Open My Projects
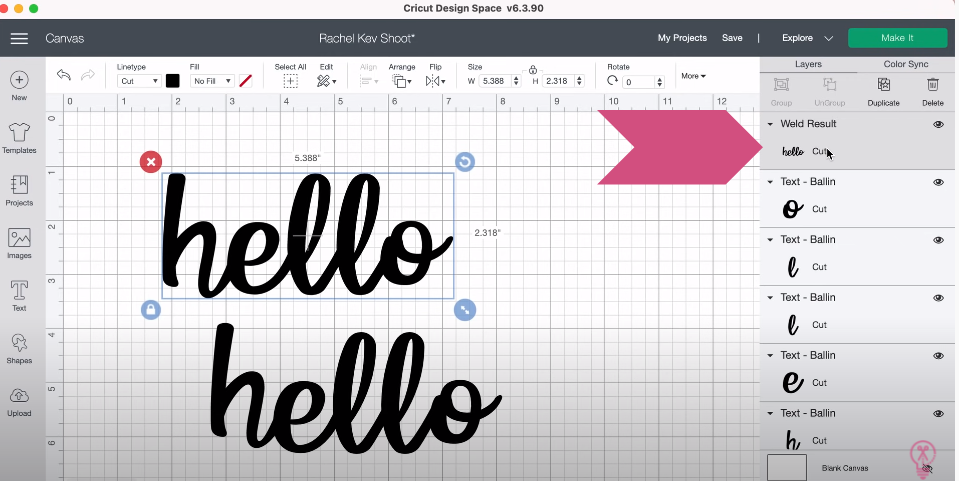Viewport: 959px width, 481px height. (x=682, y=38)
